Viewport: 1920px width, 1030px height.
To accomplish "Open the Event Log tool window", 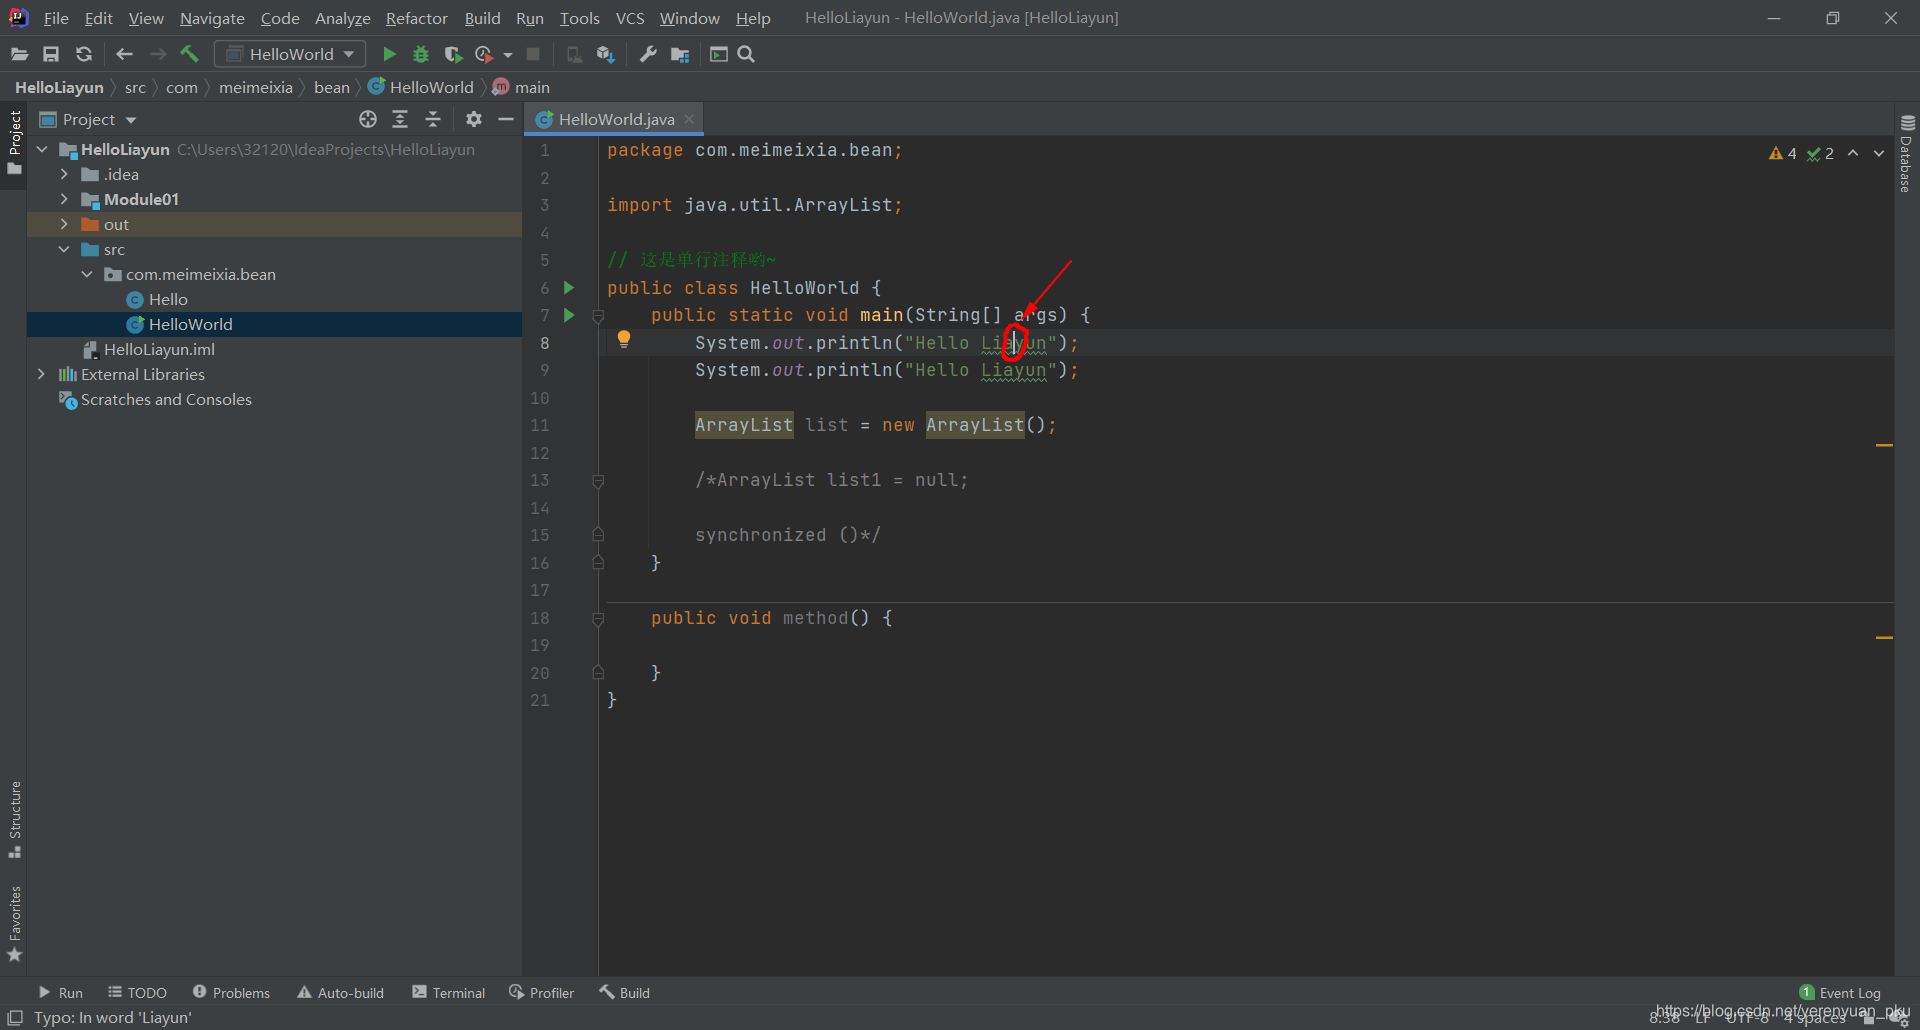I will pyautogui.click(x=1840, y=992).
